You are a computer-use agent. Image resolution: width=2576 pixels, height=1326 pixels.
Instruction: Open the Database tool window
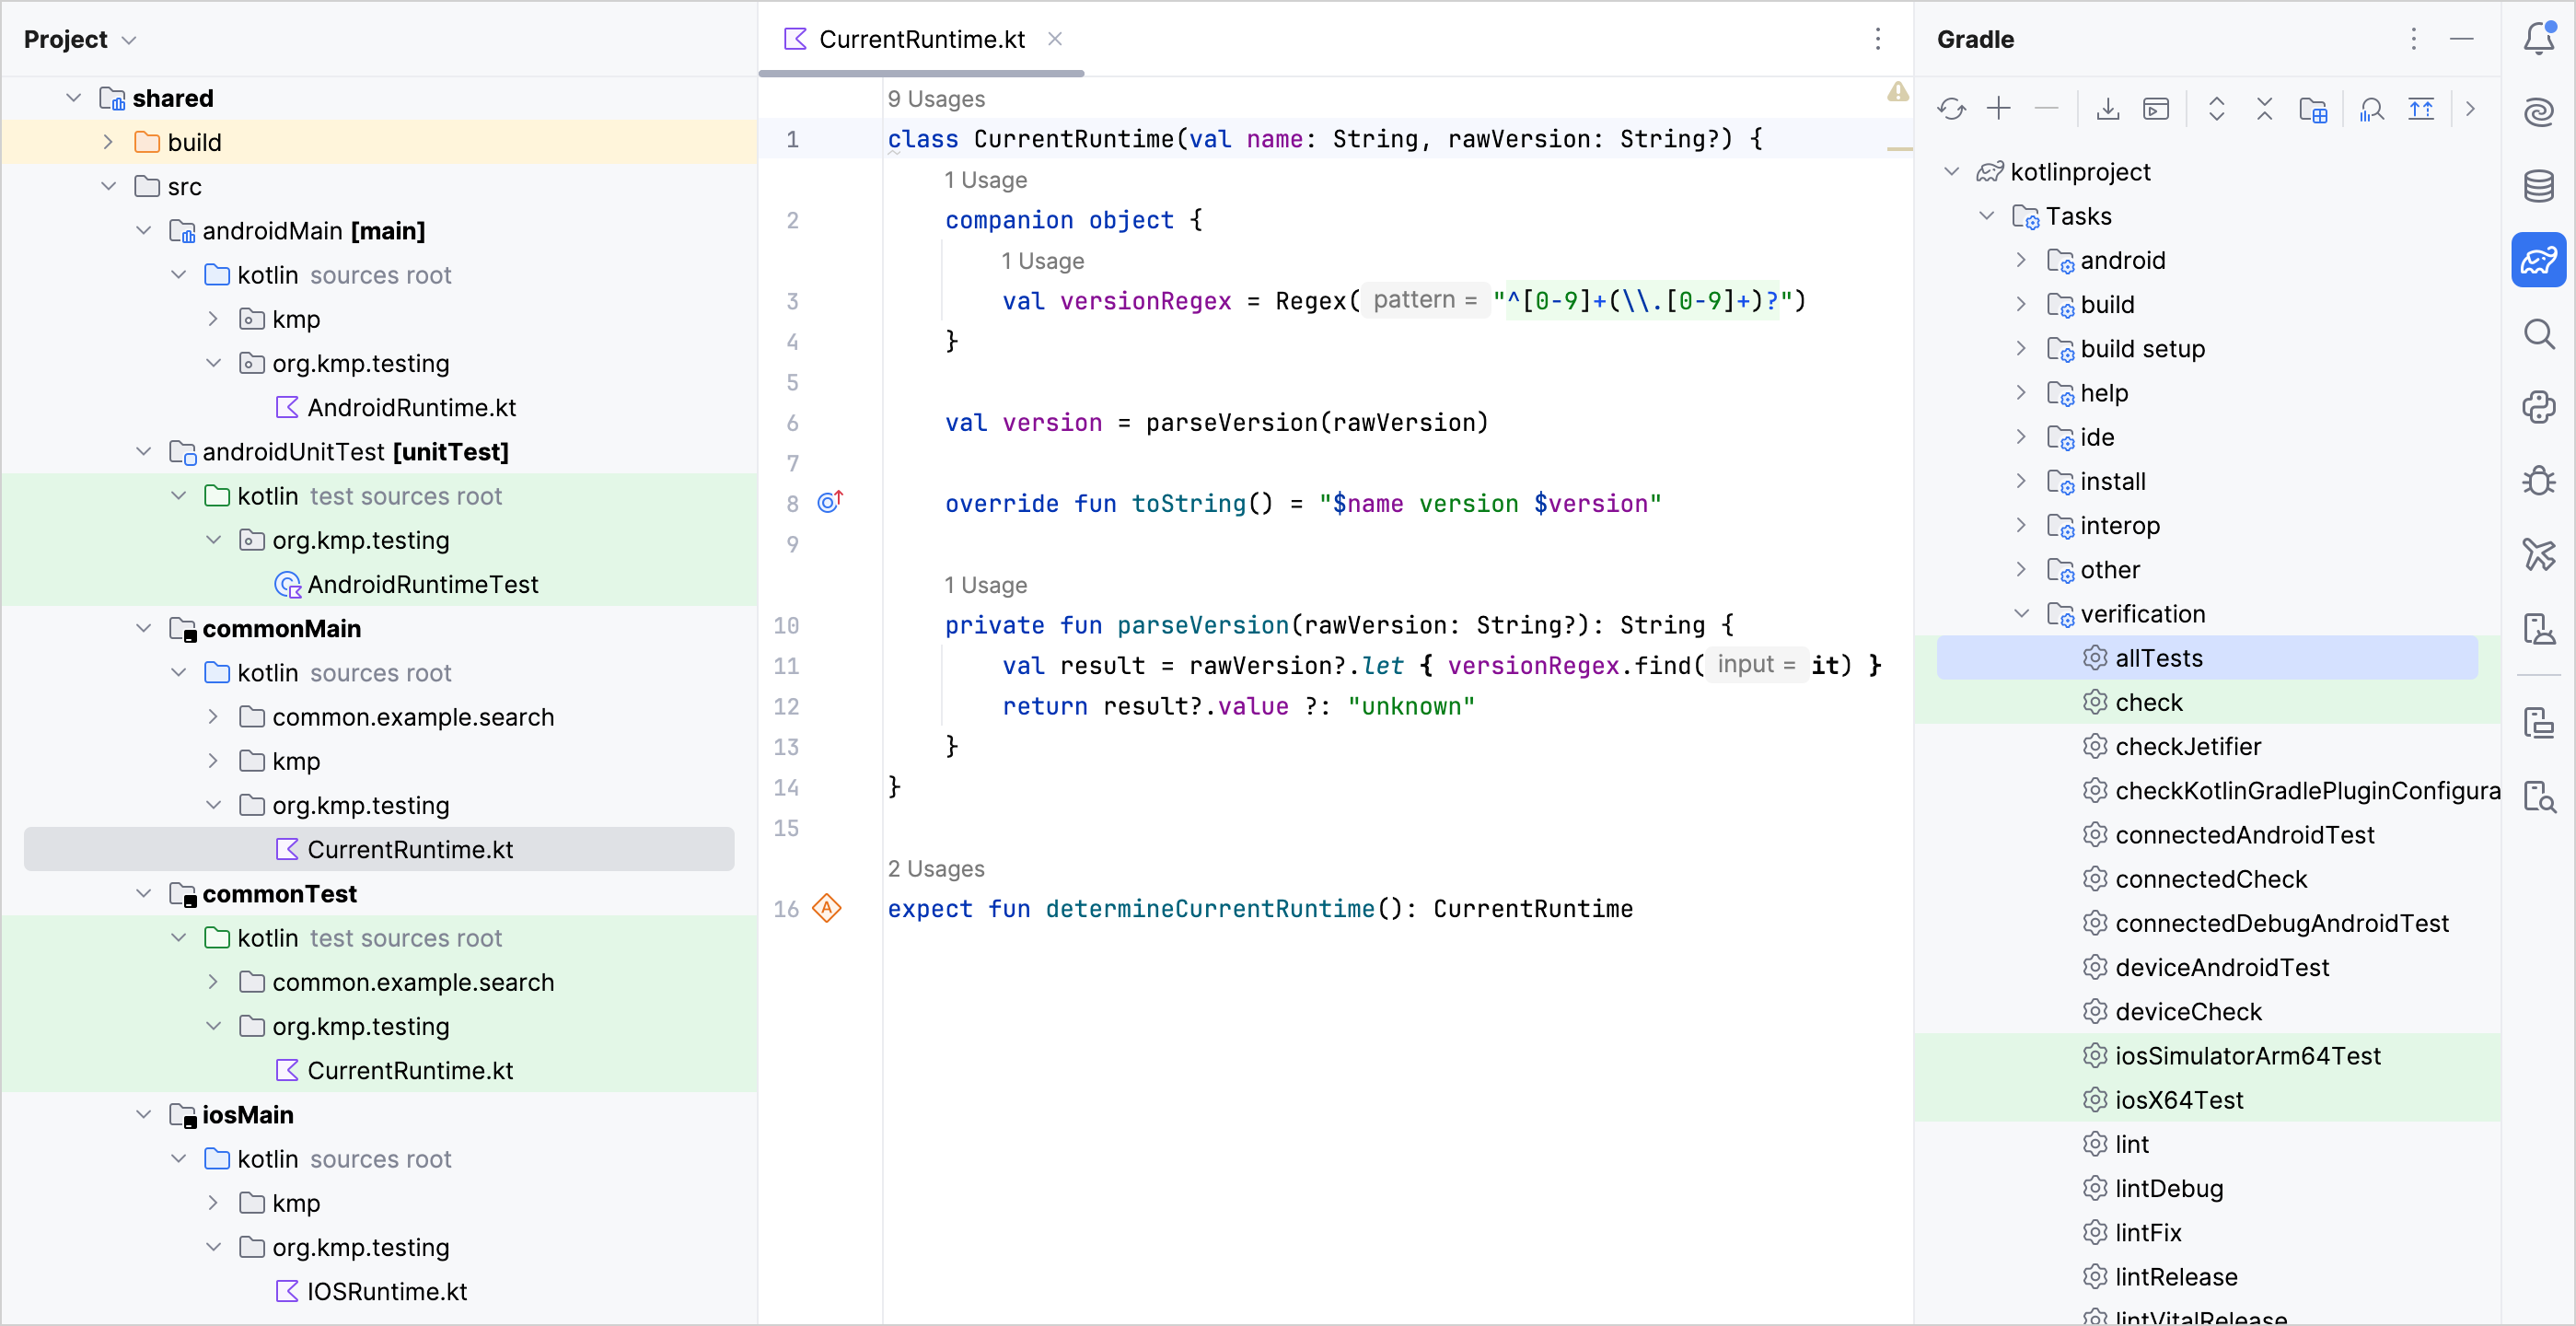click(x=2539, y=186)
